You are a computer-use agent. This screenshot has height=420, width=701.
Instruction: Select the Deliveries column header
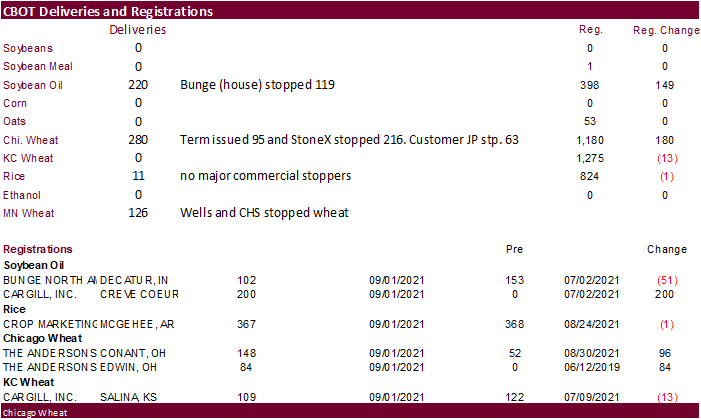click(x=137, y=30)
